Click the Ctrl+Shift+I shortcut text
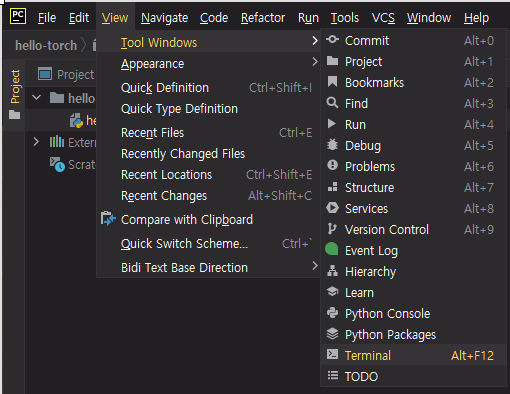 pyautogui.click(x=280, y=88)
